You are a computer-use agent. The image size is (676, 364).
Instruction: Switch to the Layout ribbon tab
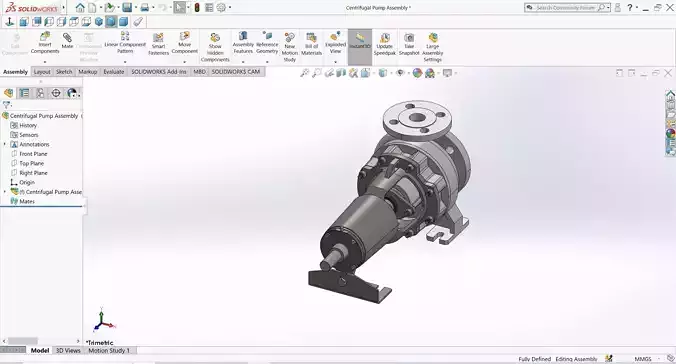(x=42, y=72)
